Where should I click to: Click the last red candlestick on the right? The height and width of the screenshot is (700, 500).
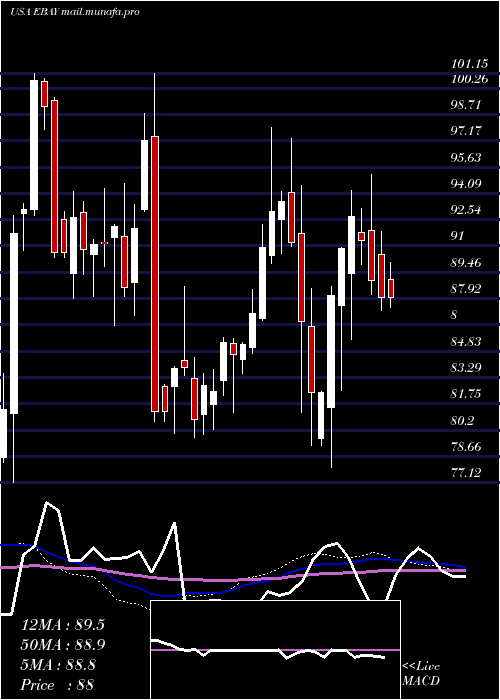[391, 288]
